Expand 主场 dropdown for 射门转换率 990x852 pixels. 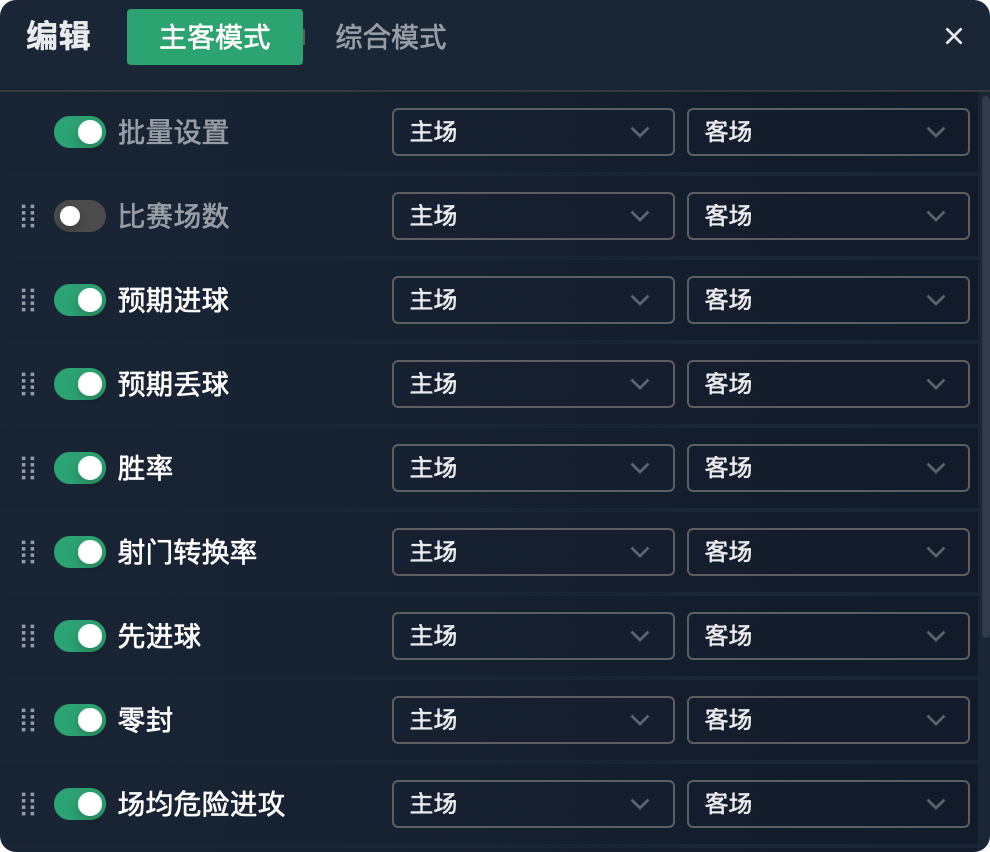pos(533,552)
